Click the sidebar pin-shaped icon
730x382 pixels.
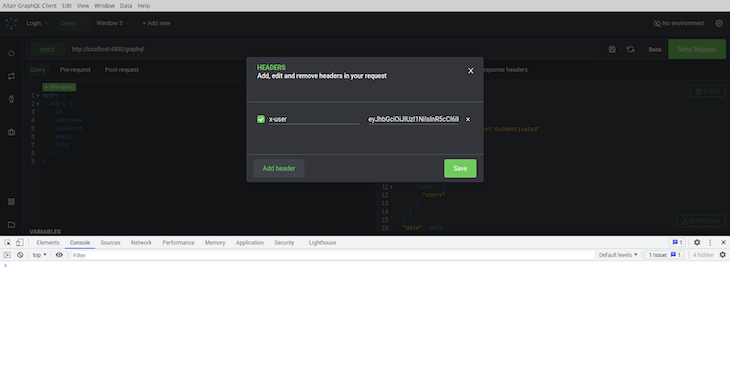(x=11, y=99)
